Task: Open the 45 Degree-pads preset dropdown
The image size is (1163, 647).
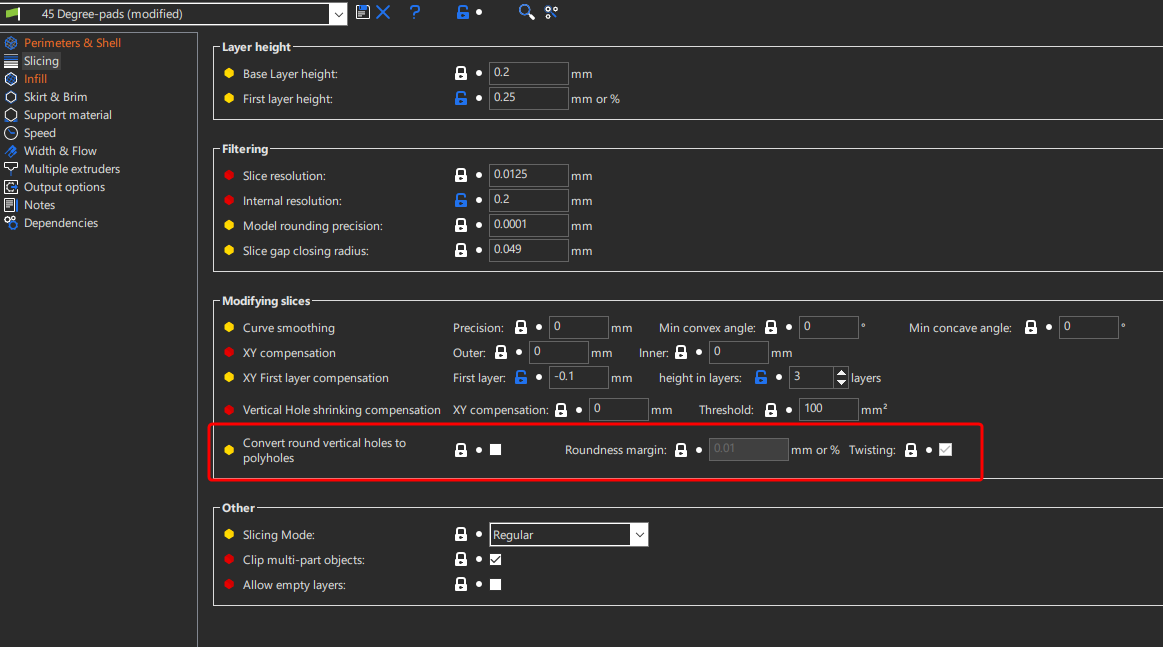Action: (x=338, y=14)
